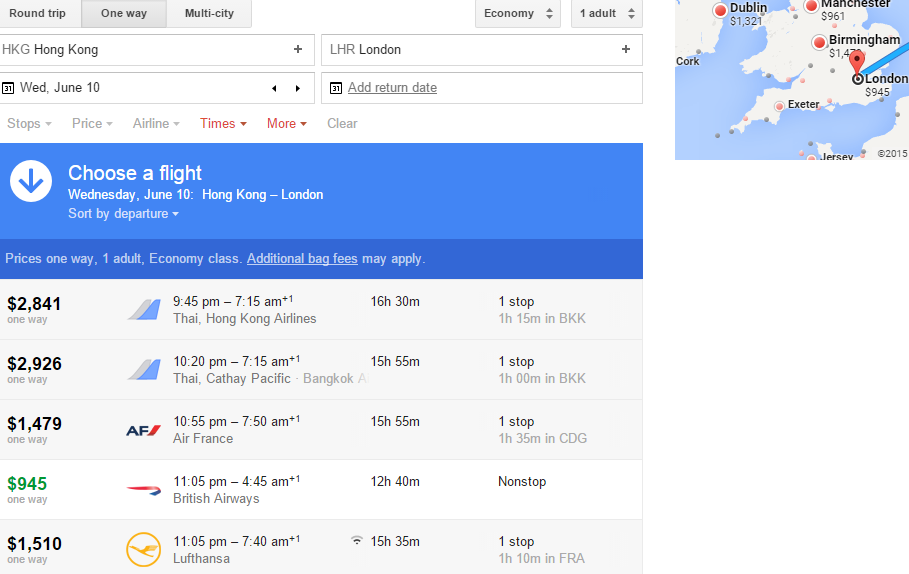The image size is (909, 574).
Task: Select the Dublin marker on the map
Action: (x=721, y=10)
